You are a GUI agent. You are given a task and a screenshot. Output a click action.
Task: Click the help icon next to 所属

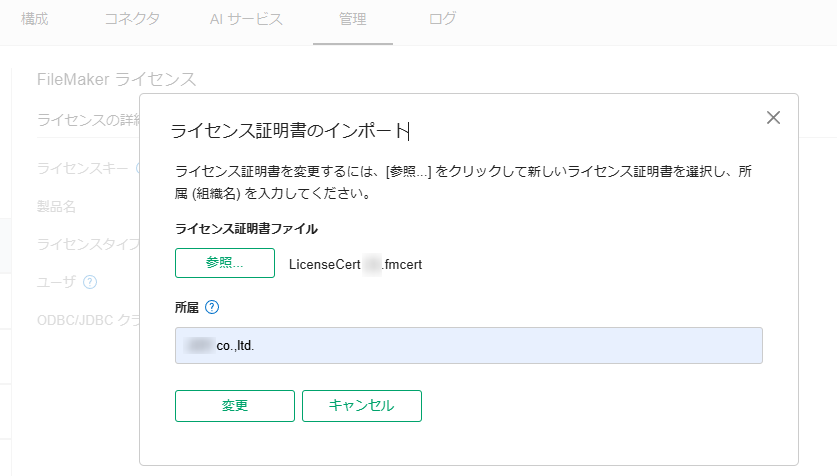[212, 307]
